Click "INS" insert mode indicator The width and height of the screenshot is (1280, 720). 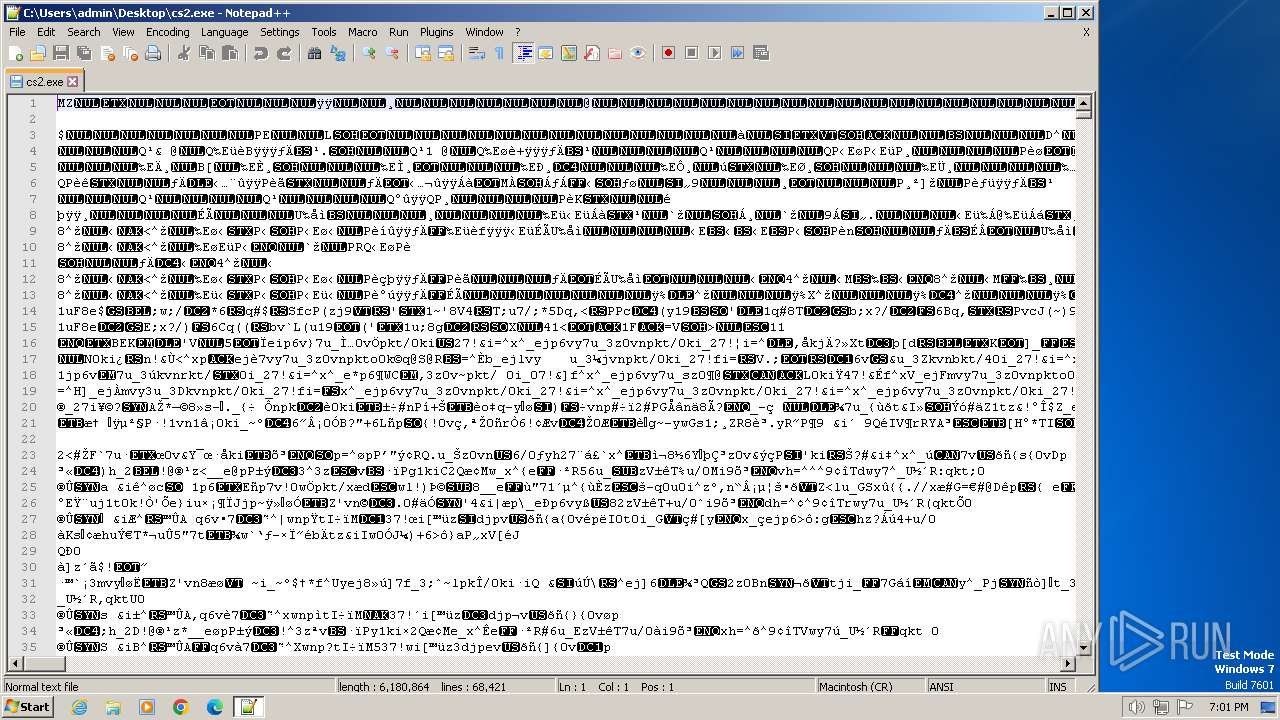[x=1058, y=687]
